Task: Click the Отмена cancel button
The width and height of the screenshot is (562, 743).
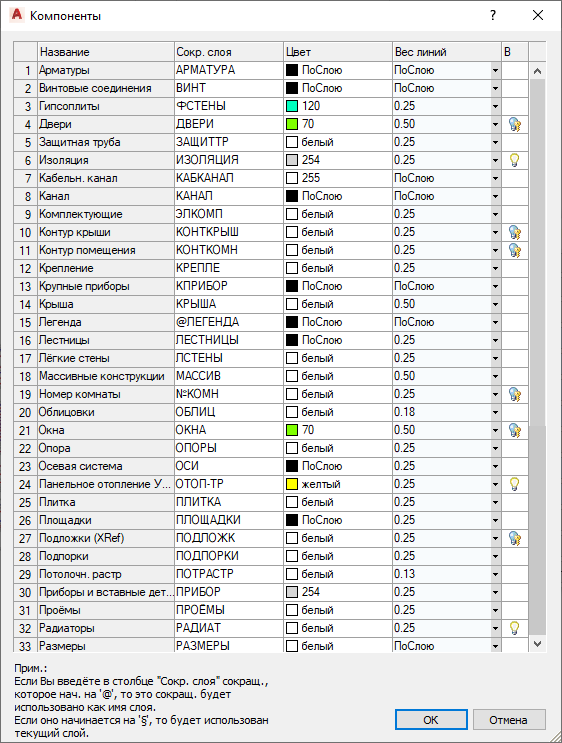Action: tap(509, 720)
